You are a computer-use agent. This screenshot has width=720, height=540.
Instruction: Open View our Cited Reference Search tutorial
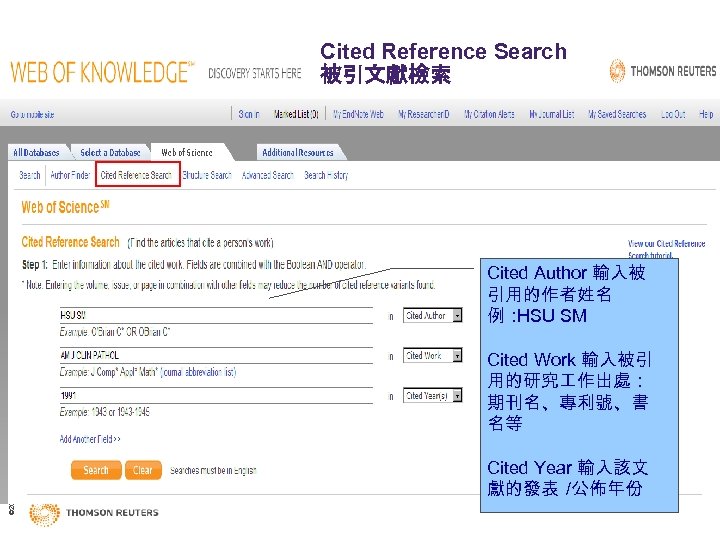tap(666, 248)
